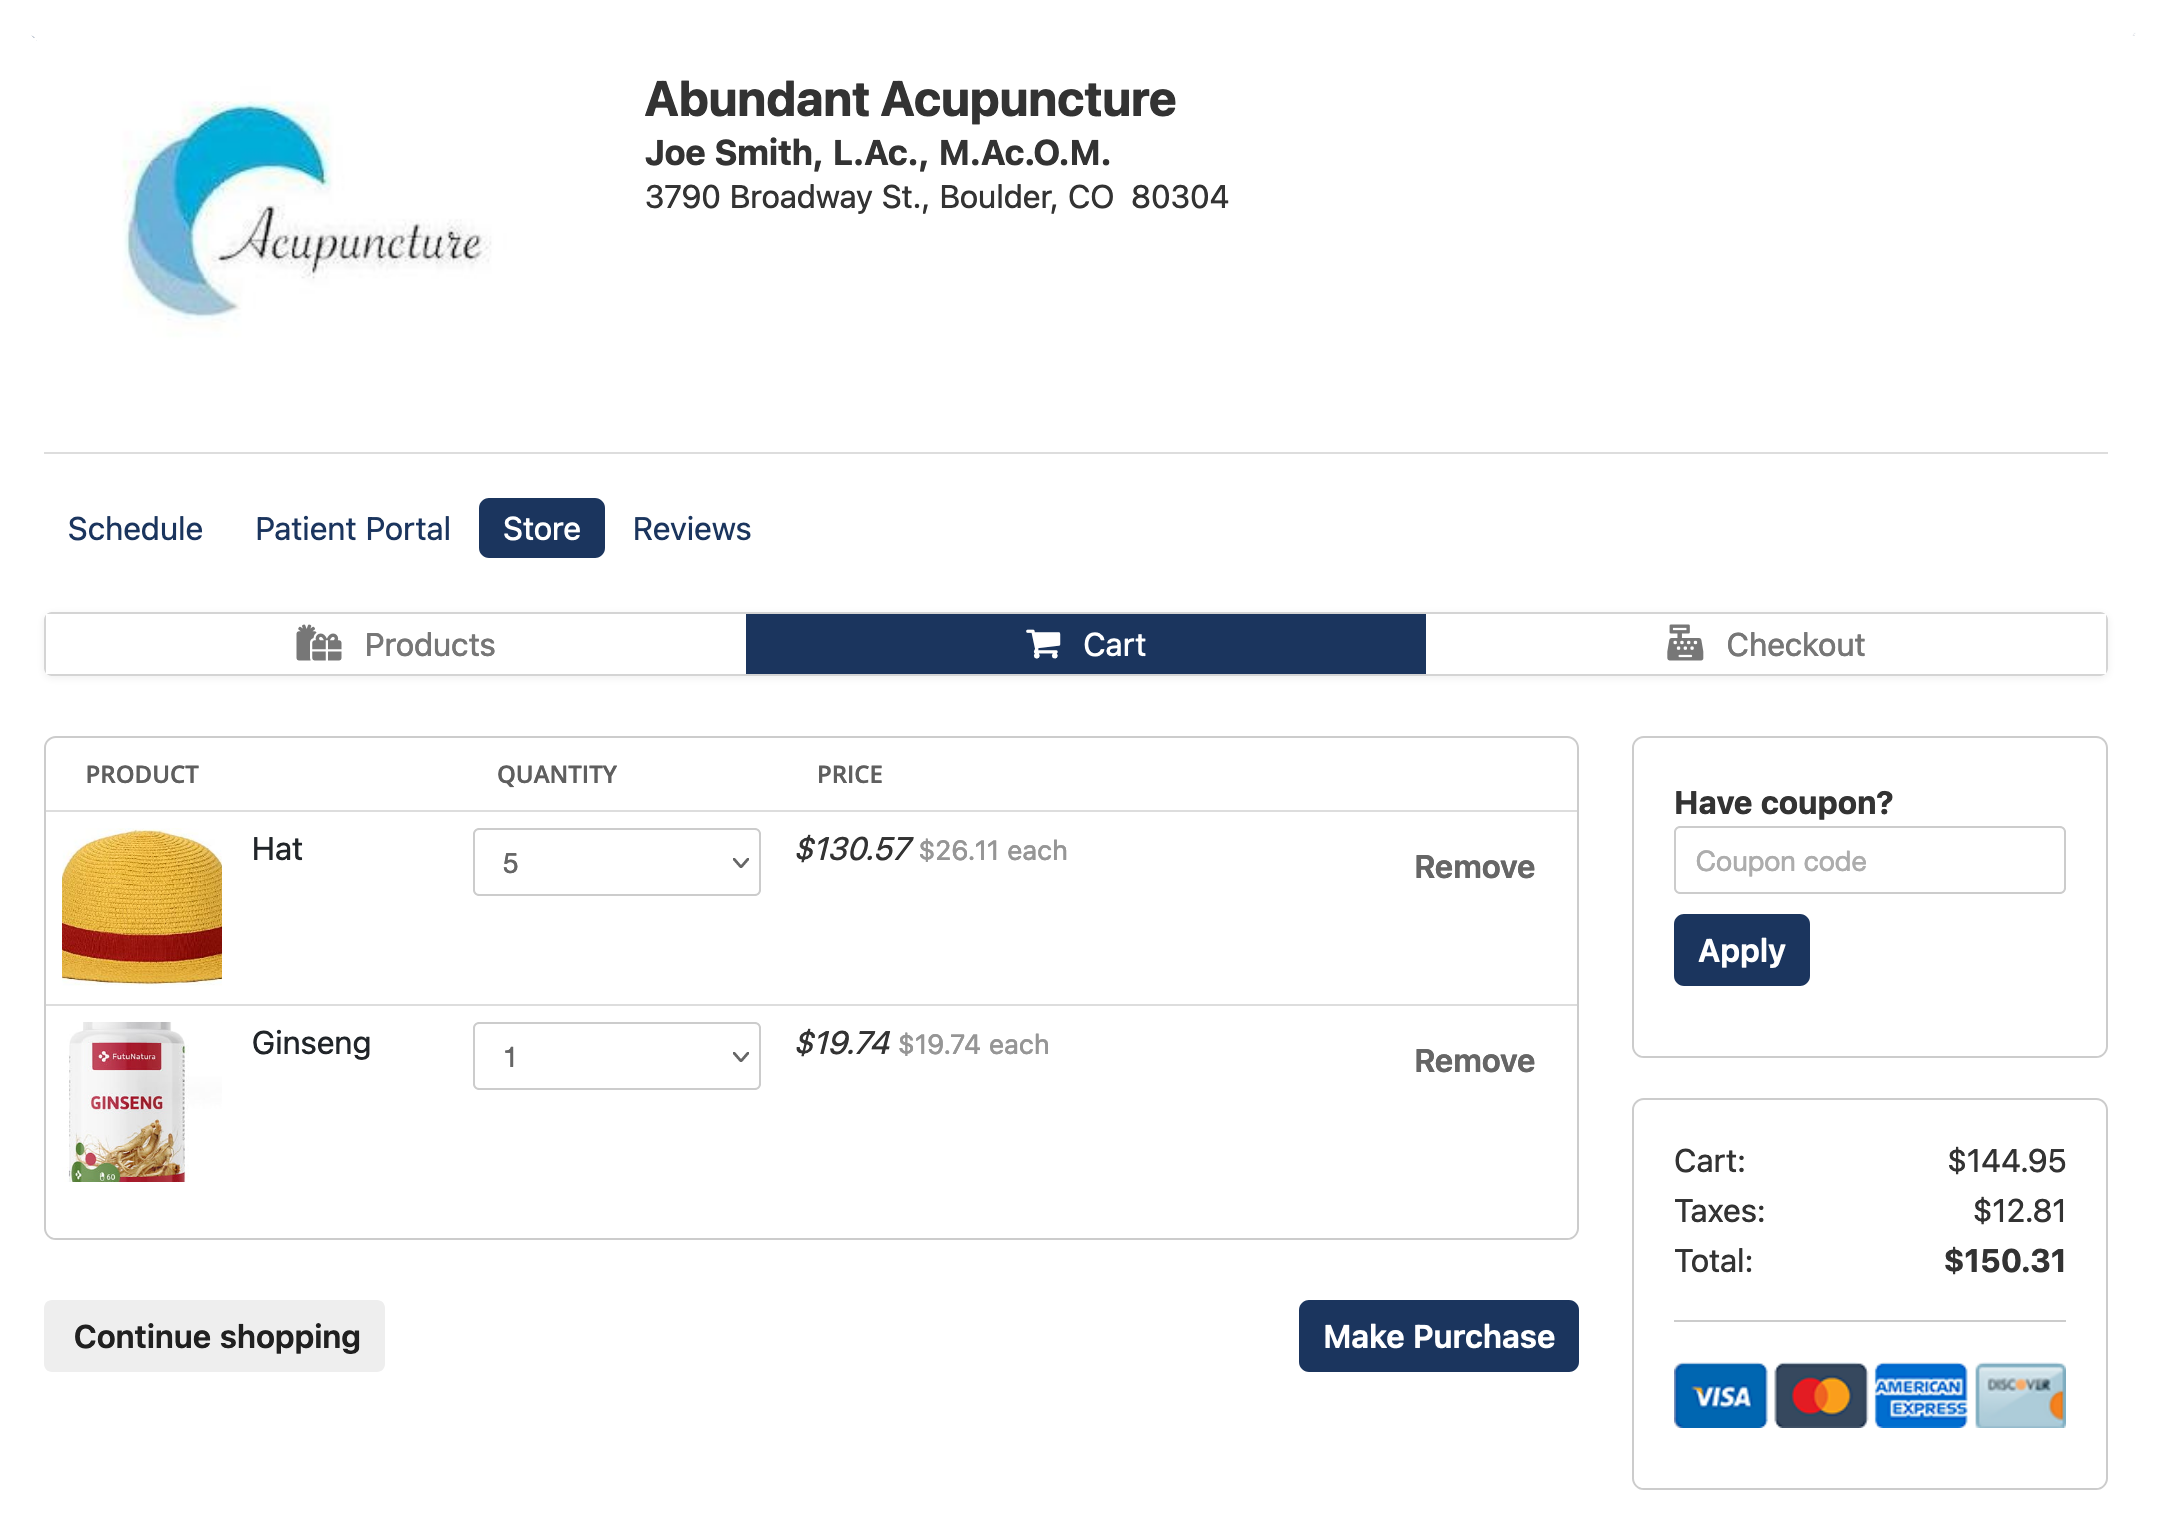The width and height of the screenshot is (2166, 1518).
Task: Click the shopping cart icon
Action: coord(1043,644)
